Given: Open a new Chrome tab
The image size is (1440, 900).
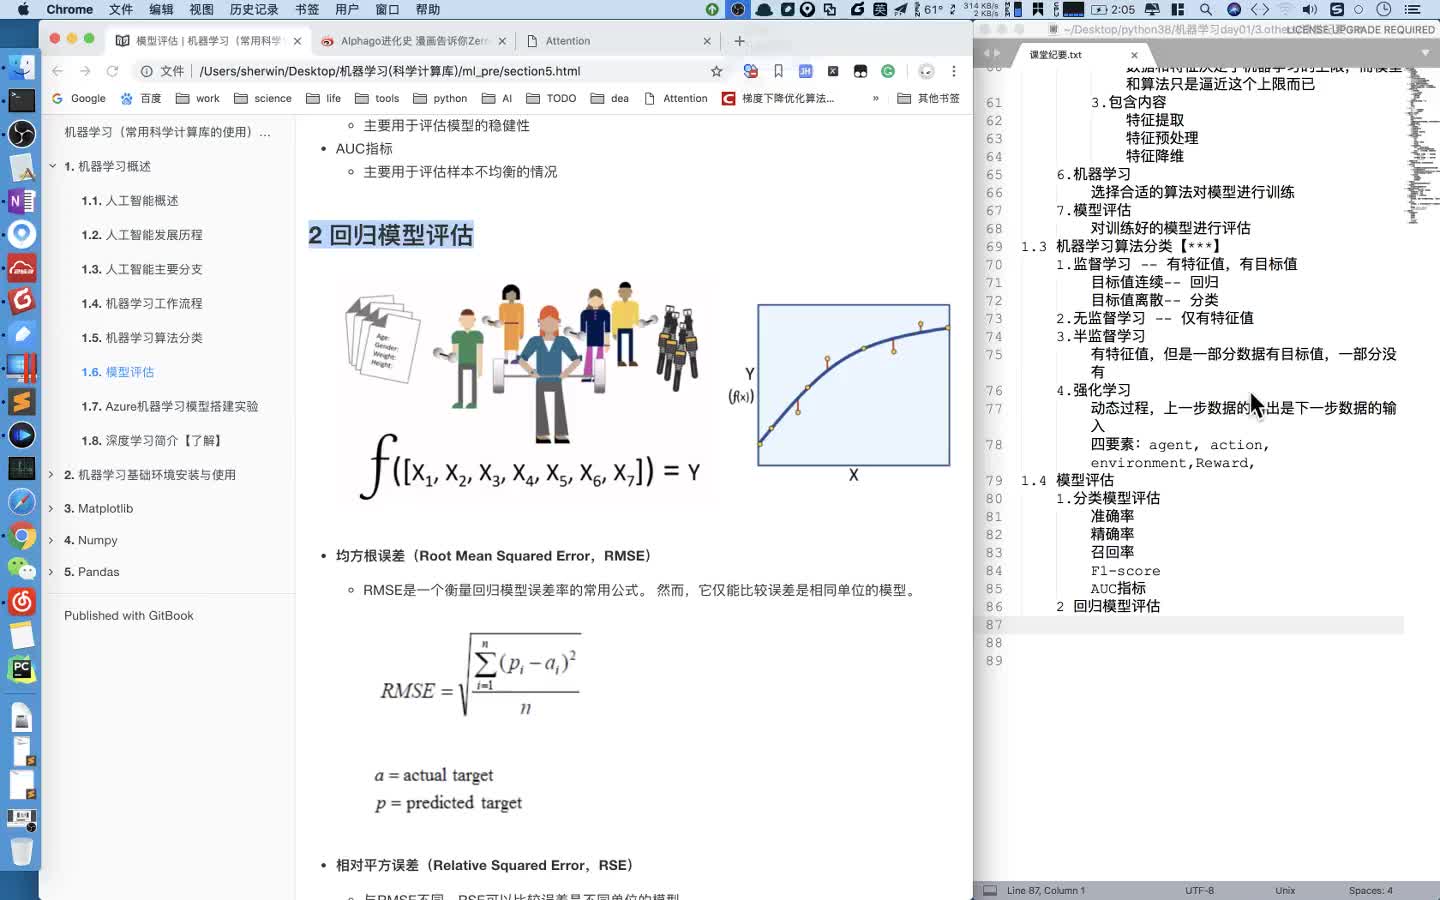Looking at the screenshot, I should tap(739, 41).
